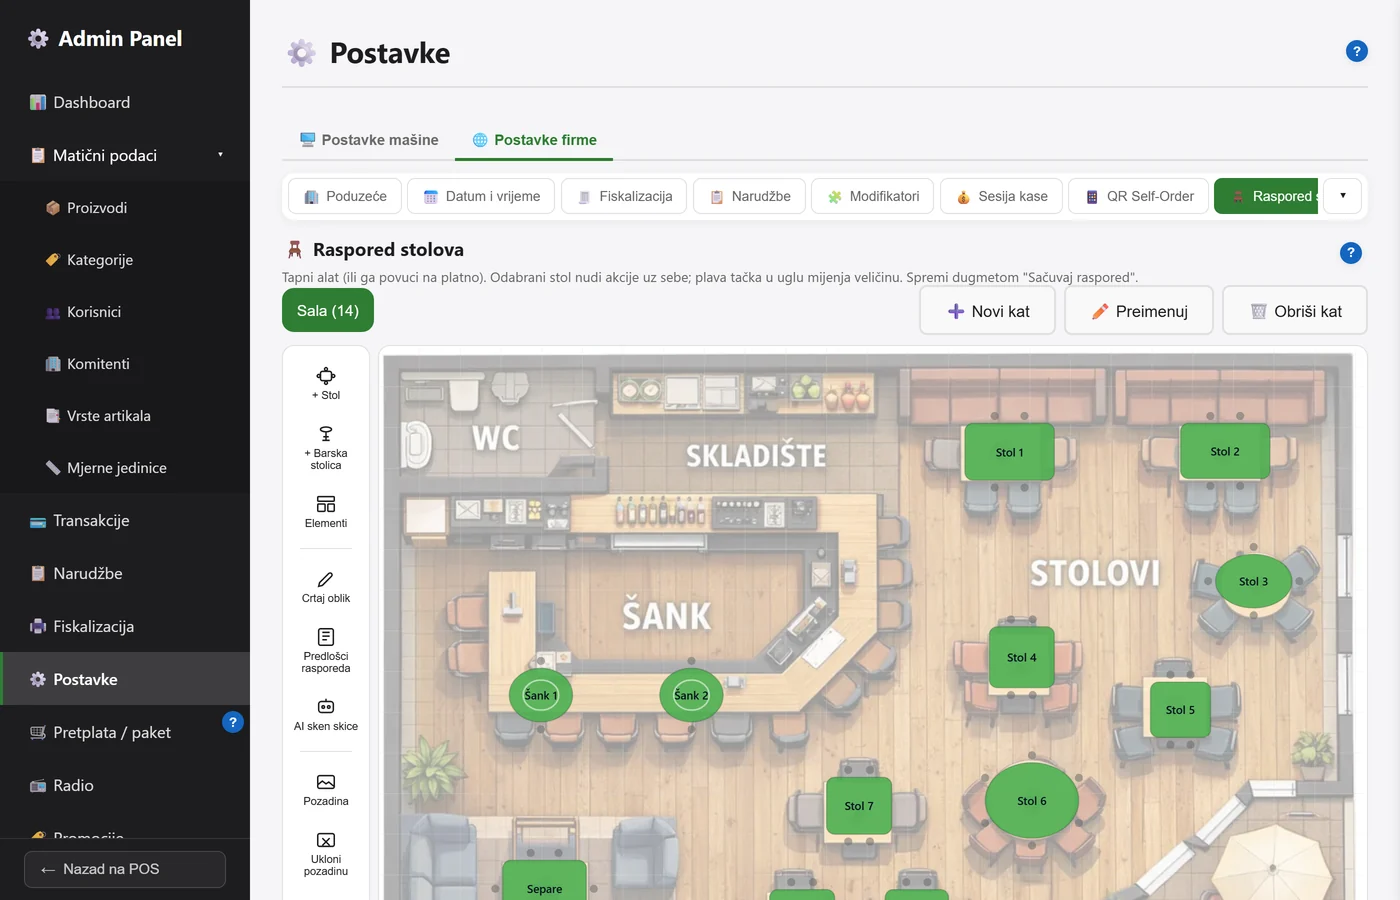1400x900 pixels.
Task: Set a floor plan Pozadina image
Action: (326, 790)
